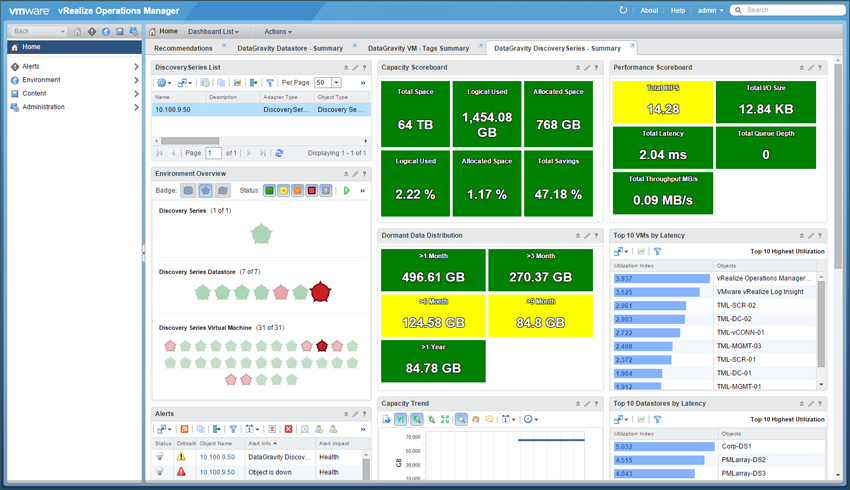
Task: Click the dark red virtual machine badge
Action: click(x=322, y=346)
